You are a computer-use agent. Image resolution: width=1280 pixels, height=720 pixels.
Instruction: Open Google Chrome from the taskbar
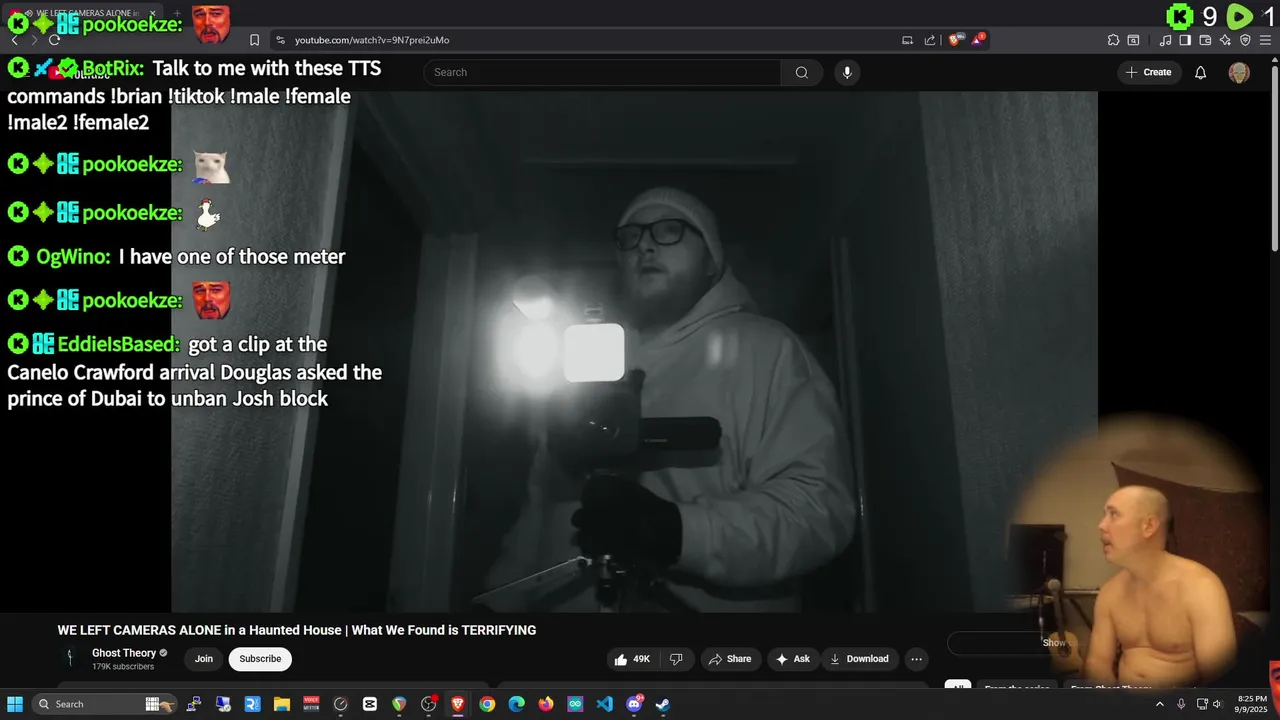(487, 704)
